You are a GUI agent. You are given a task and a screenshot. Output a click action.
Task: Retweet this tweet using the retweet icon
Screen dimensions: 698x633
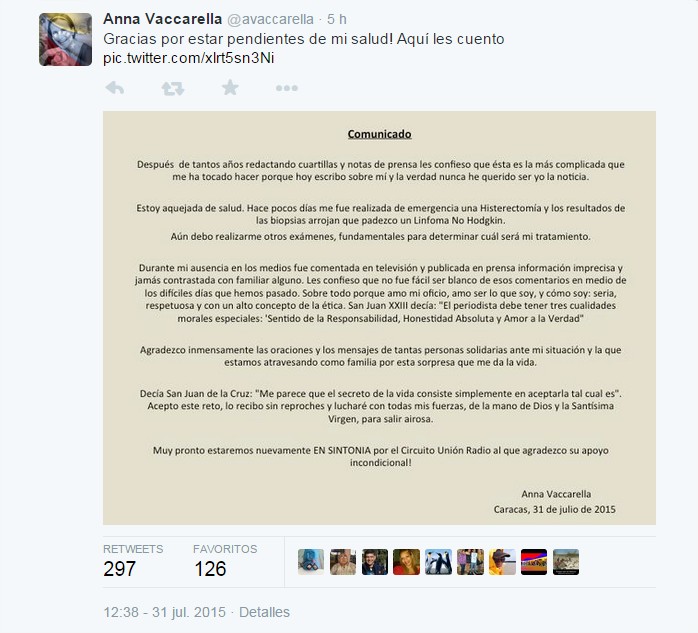tap(173, 88)
